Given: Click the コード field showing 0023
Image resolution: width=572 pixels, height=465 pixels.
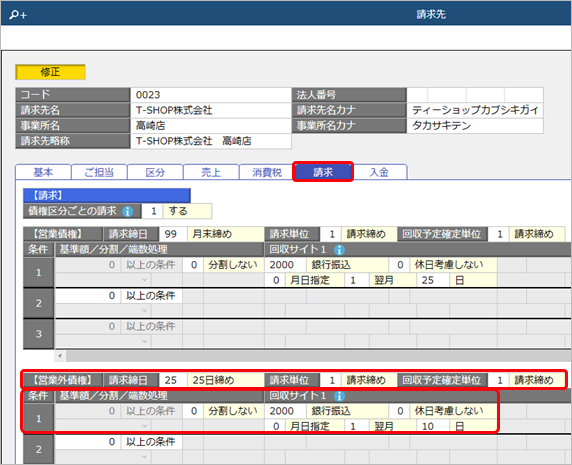Looking at the screenshot, I should tap(211, 95).
